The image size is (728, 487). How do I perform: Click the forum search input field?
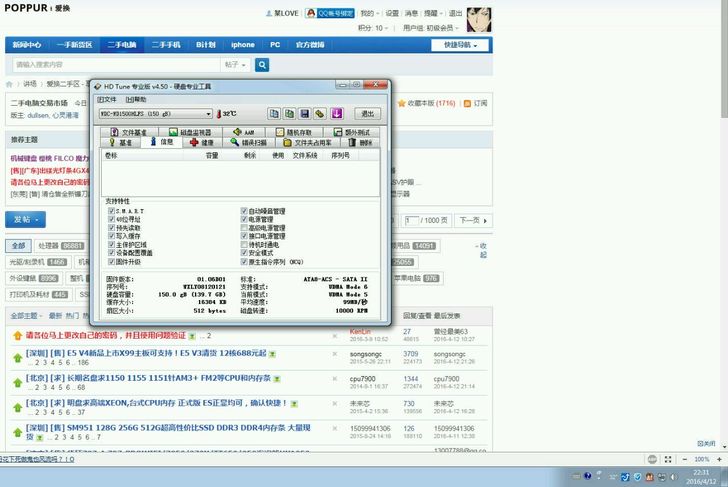pyautogui.click(x=116, y=65)
